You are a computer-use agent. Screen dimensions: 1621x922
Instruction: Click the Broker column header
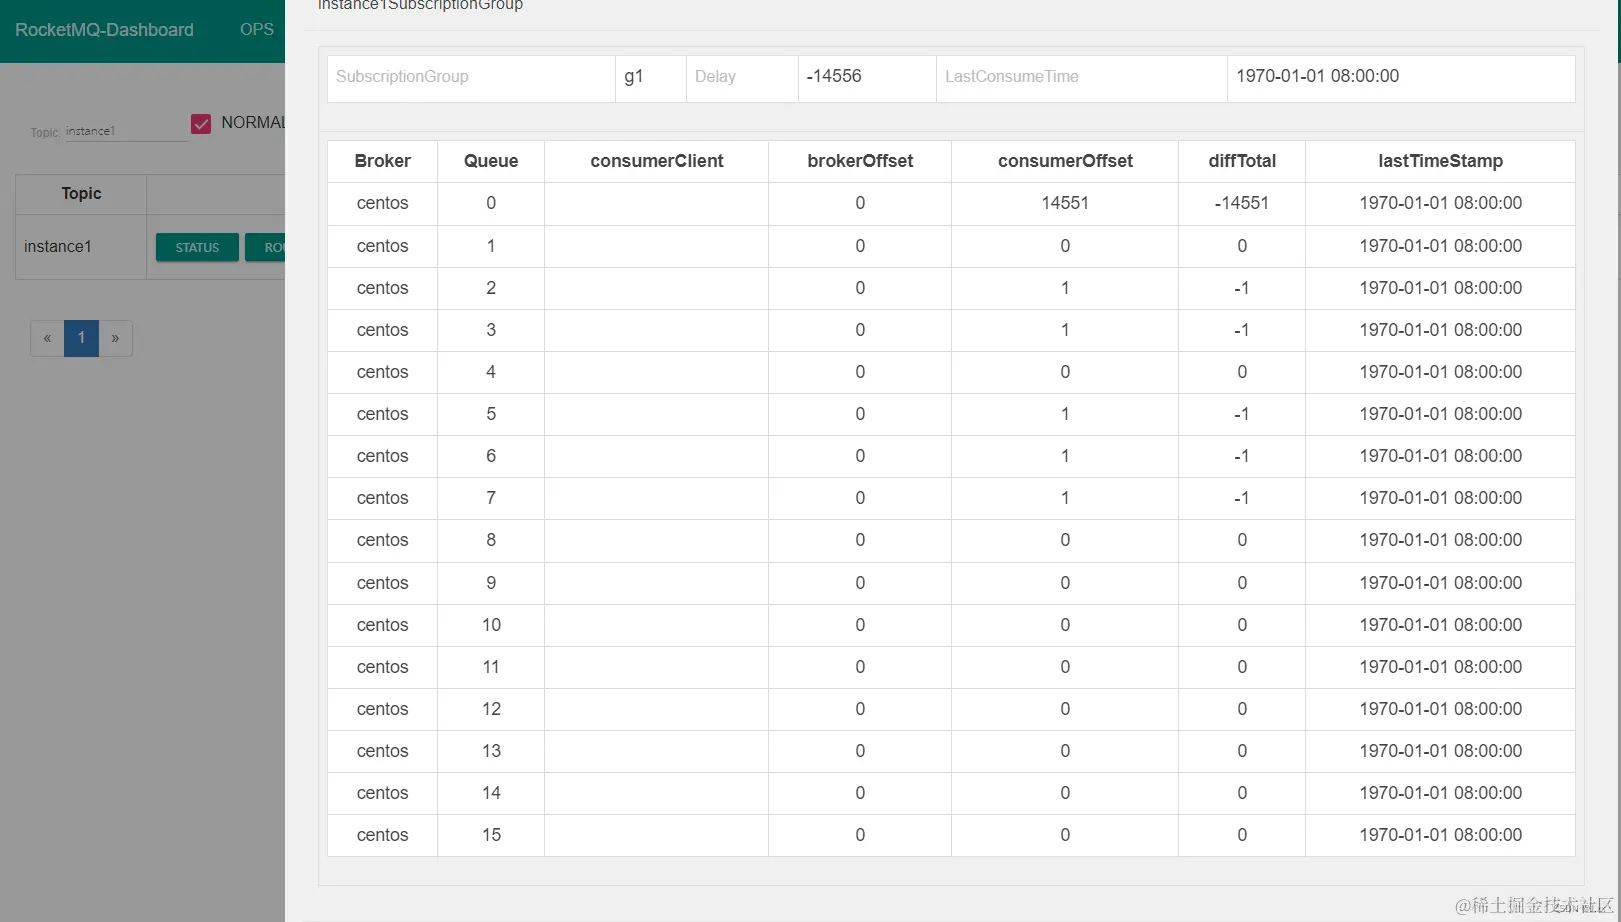(382, 161)
